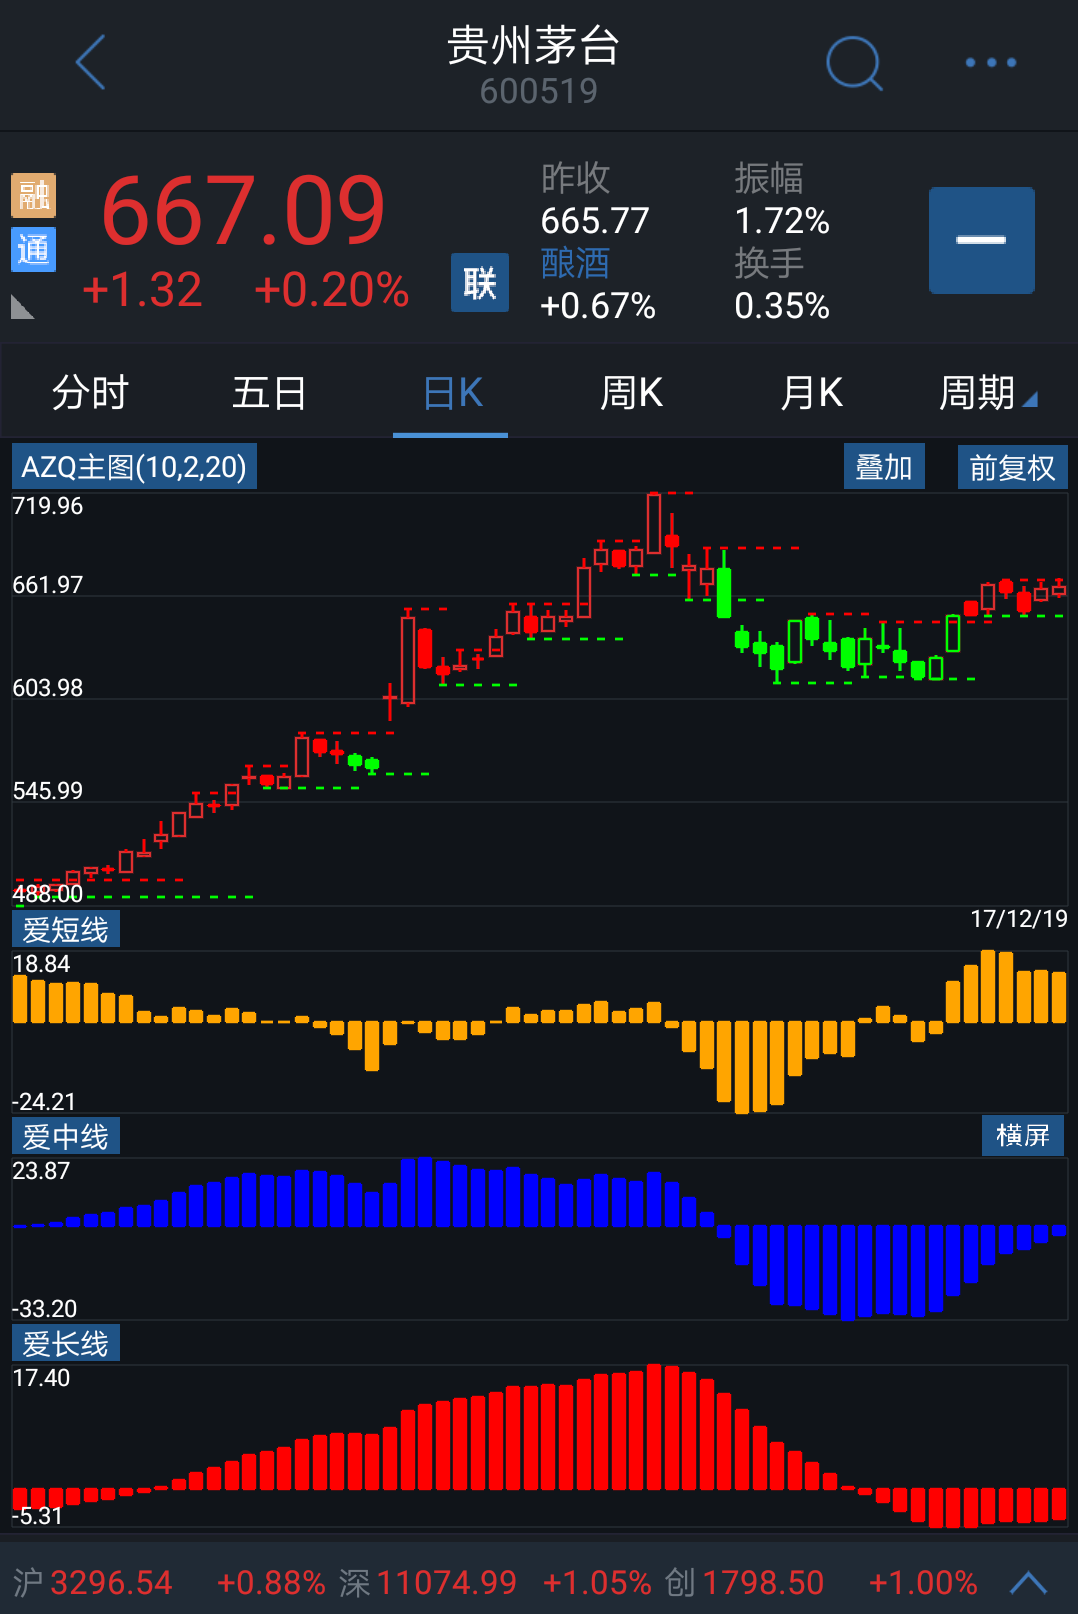The width and height of the screenshot is (1078, 1614).
Task: Open the 周期 period dropdown
Action: point(986,393)
